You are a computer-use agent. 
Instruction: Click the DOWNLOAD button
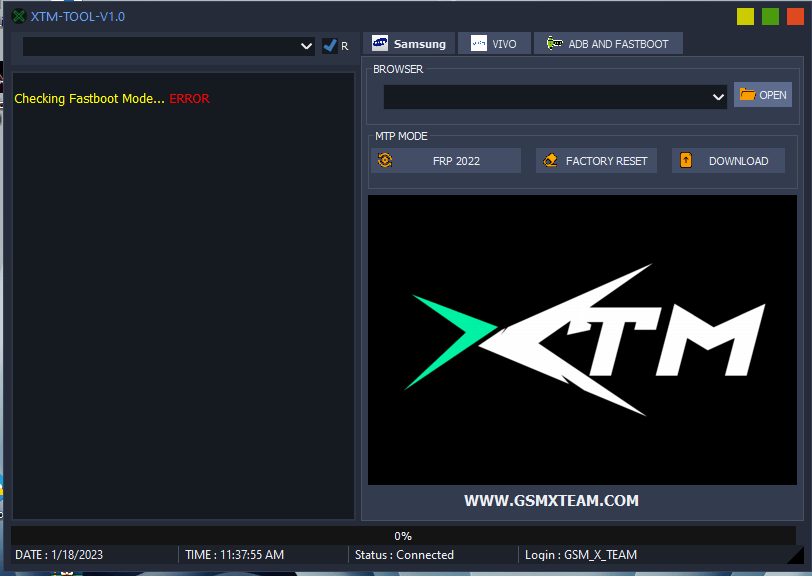728,161
